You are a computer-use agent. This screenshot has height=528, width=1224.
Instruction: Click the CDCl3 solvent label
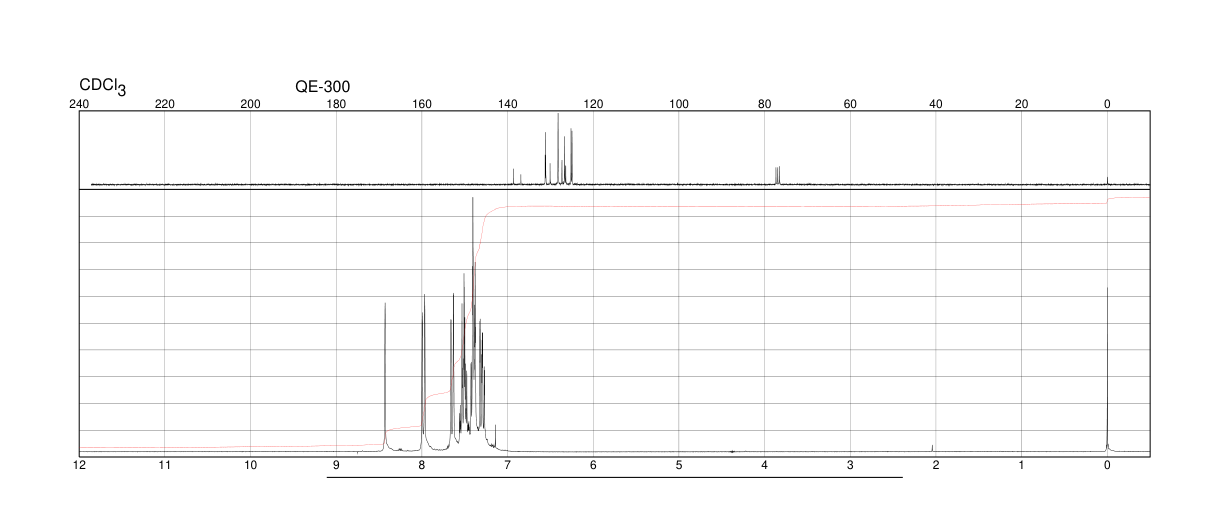click(x=103, y=87)
